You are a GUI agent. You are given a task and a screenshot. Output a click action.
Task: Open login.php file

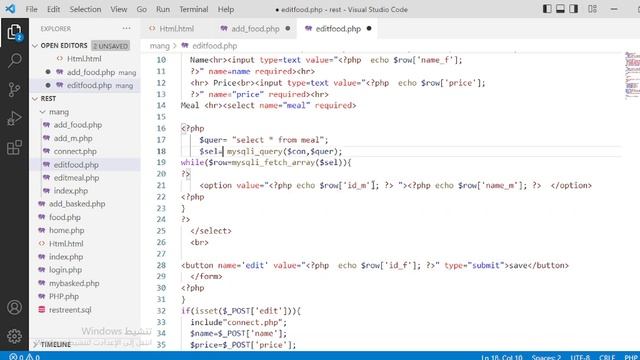65,270
